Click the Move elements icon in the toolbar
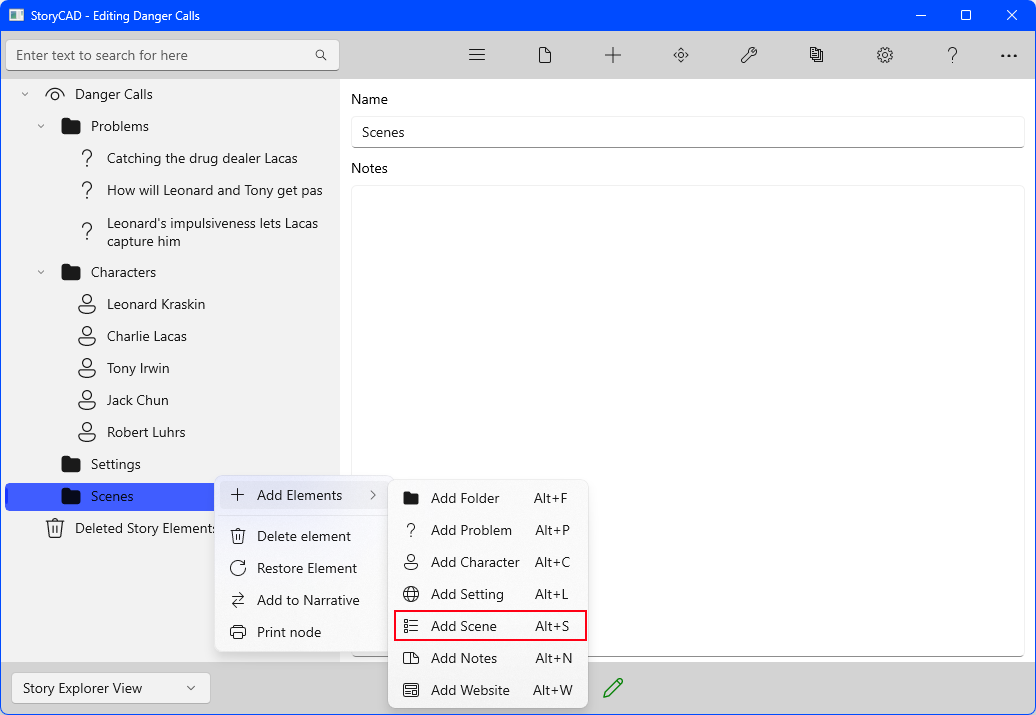The width and height of the screenshot is (1036, 715). [x=681, y=55]
